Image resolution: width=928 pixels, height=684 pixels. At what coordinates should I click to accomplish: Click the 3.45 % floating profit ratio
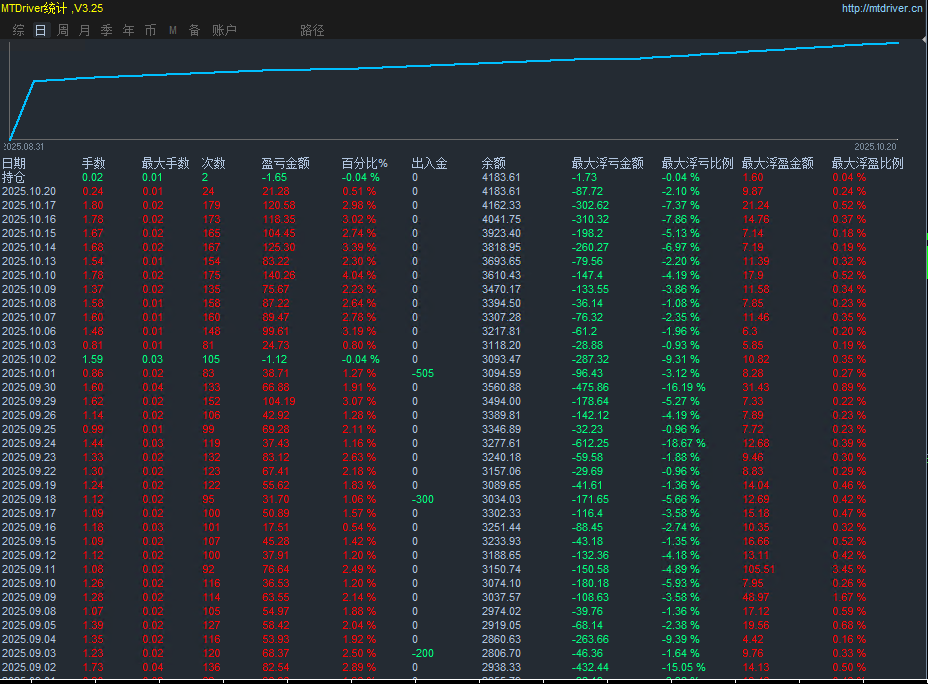tap(849, 569)
